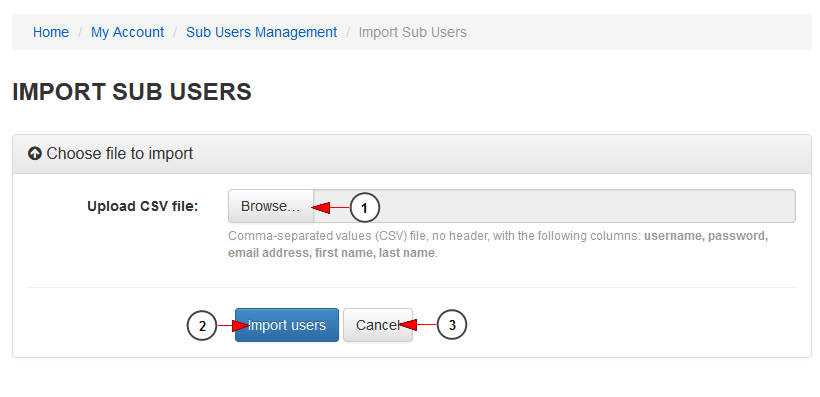
Task: Click the Browse… file button
Action: point(270,206)
